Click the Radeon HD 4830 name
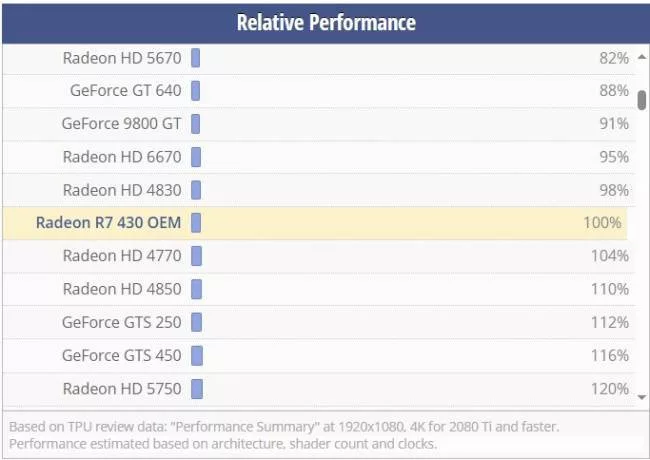Screen dimensions: 650x460 [122, 190]
